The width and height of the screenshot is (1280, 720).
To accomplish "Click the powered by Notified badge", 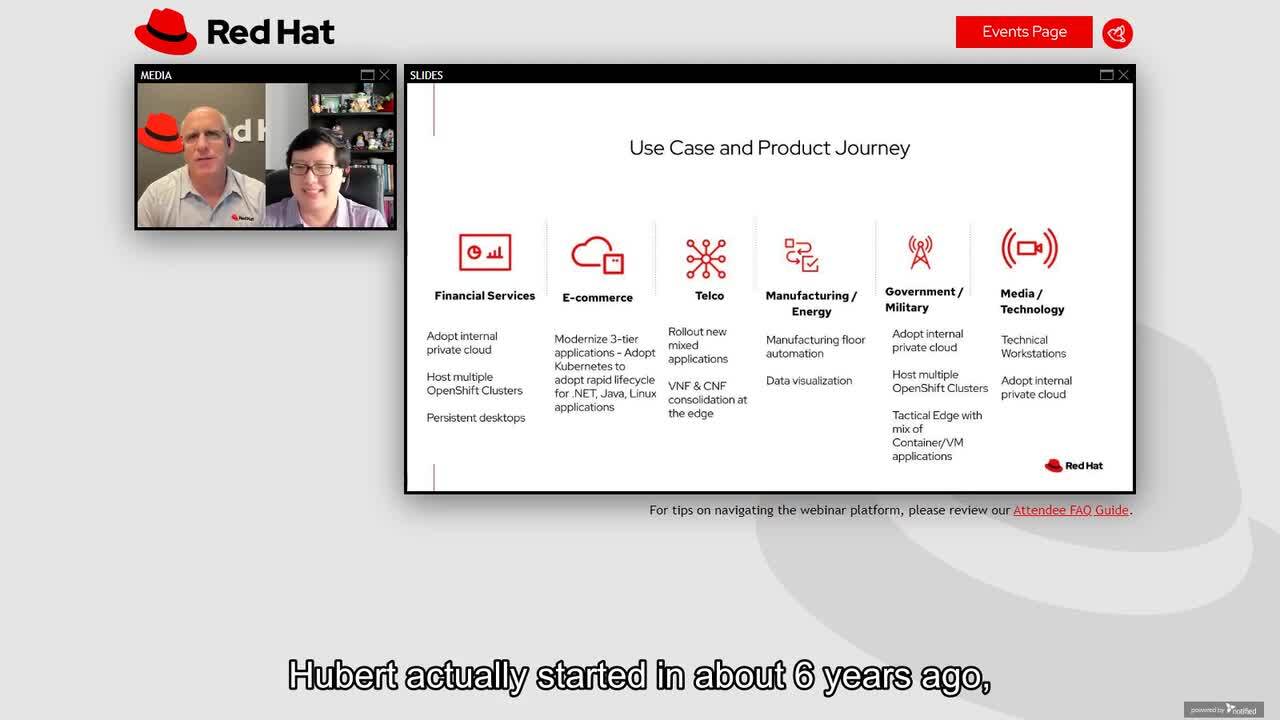I will (x=1224, y=709).
